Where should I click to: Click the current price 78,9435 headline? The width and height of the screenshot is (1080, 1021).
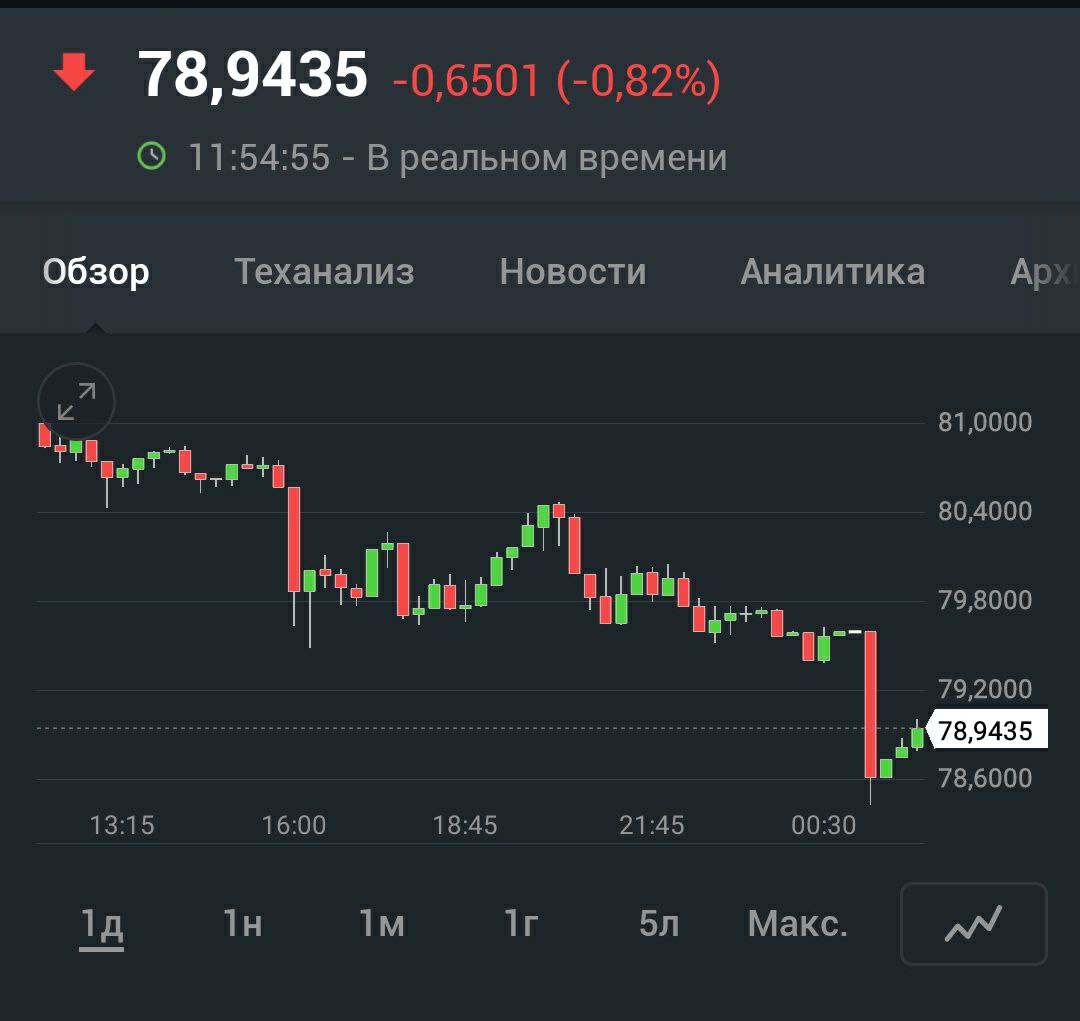tap(253, 75)
